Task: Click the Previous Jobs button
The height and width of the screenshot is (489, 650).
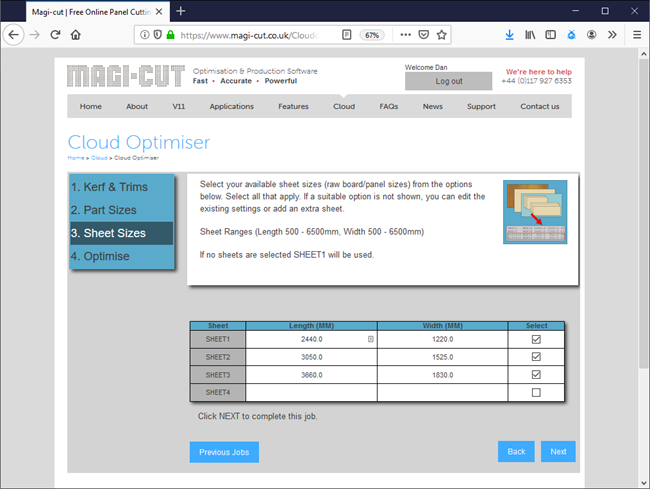Action: pyautogui.click(x=224, y=452)
